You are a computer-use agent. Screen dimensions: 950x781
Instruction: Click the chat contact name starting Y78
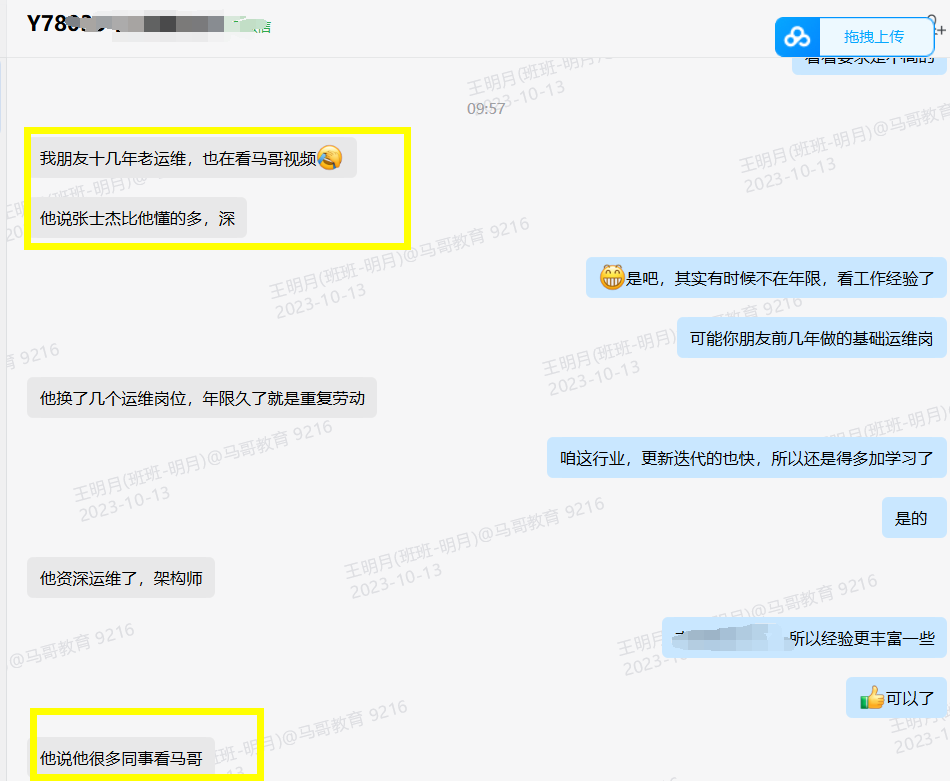coord(62,24)
